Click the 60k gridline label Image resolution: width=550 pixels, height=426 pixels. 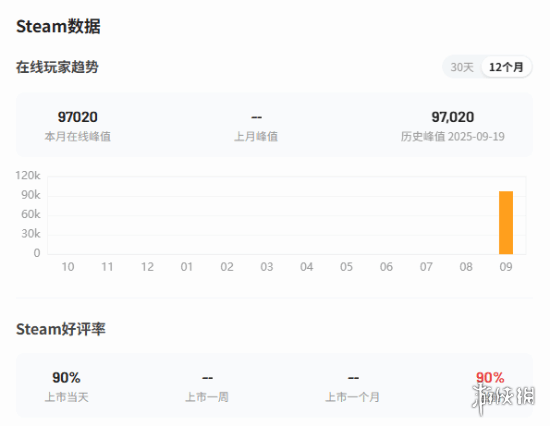pyautogui.click(x=31, y=214)
